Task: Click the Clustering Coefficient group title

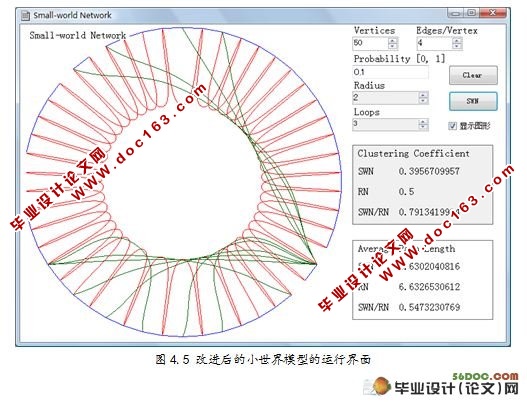Action: (413, 154)
